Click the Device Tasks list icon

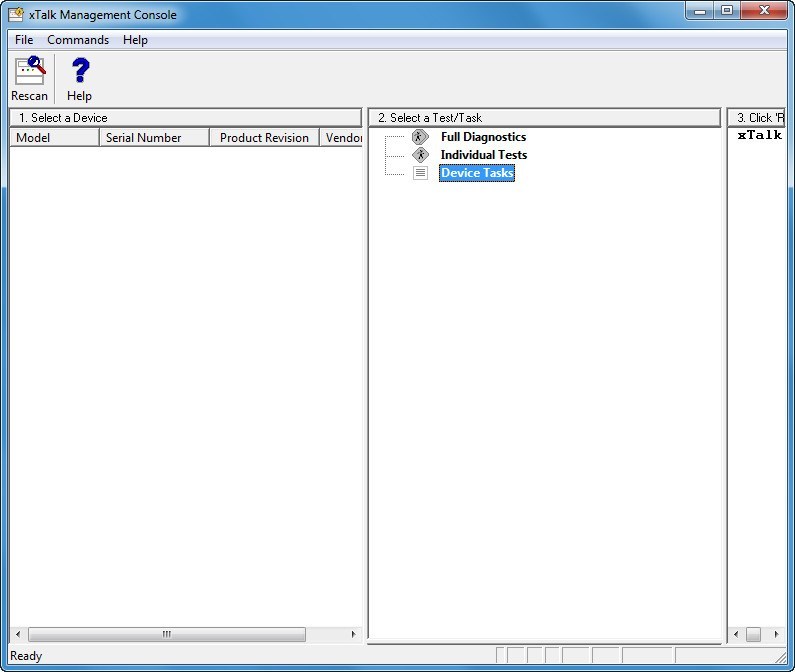[x=420, y=173]
